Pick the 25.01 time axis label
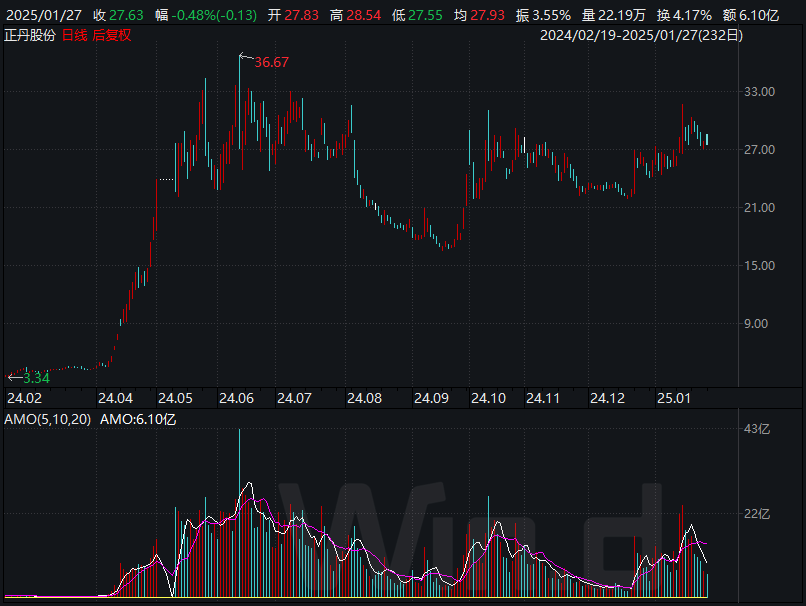806x606 pixels. click(673, 398)
